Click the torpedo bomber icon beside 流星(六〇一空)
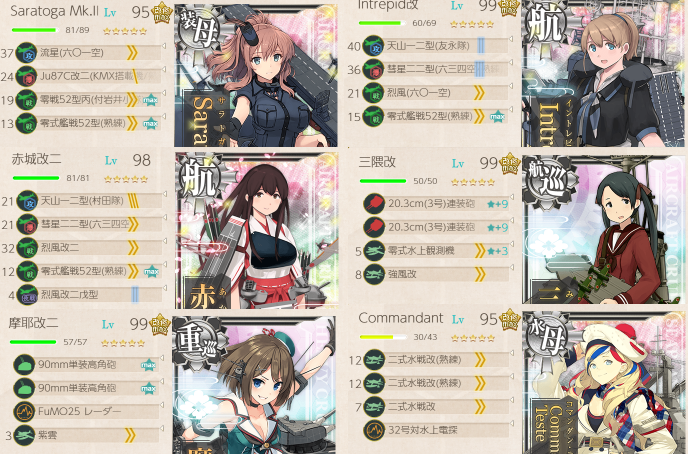 pyautogui.click(x=26, y=53)
